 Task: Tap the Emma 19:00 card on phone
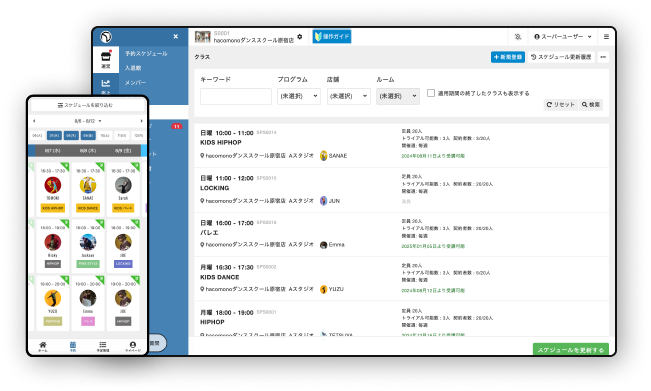pyautogui.click(x=88, y=303)
